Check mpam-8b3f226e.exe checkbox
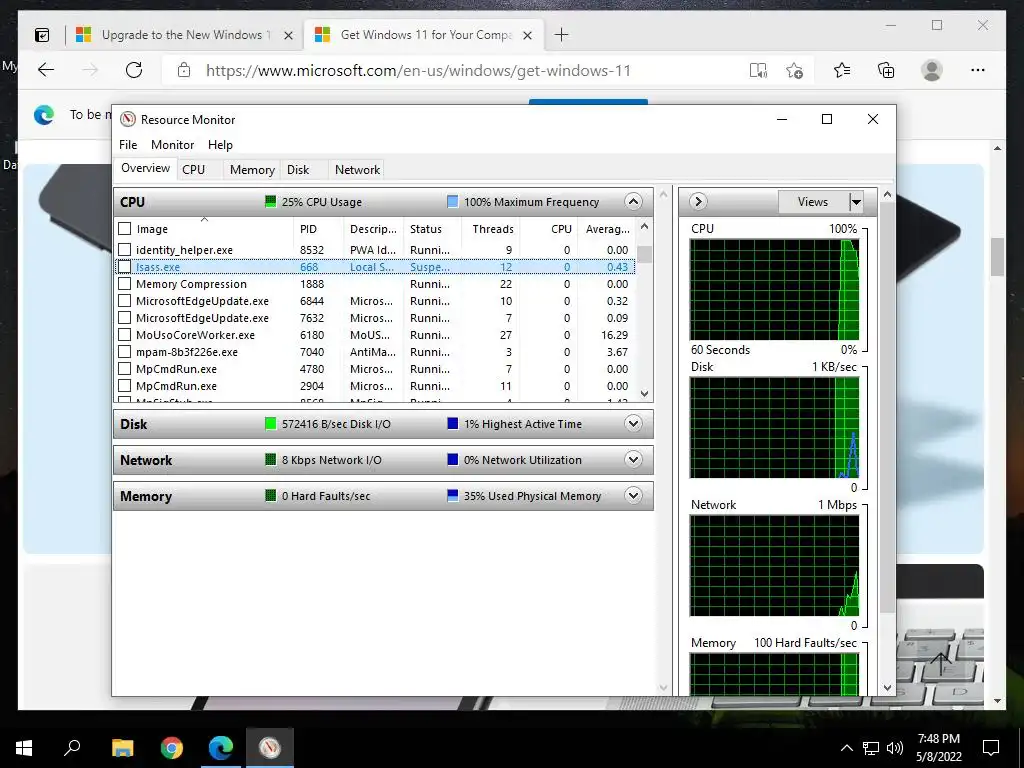The image size is (1024, 768). pyautogui.click(x=125, y=352)
